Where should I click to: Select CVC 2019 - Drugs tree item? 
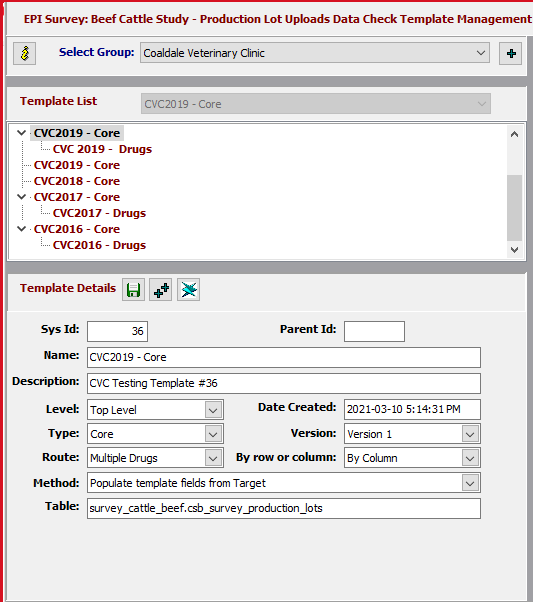pyautogui.click(x=102, y=149)
